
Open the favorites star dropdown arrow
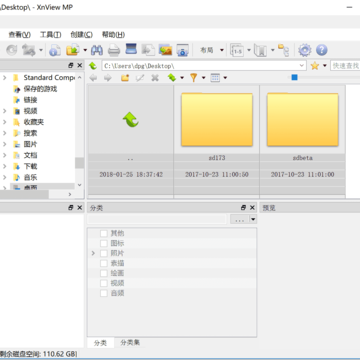point(325,66)
